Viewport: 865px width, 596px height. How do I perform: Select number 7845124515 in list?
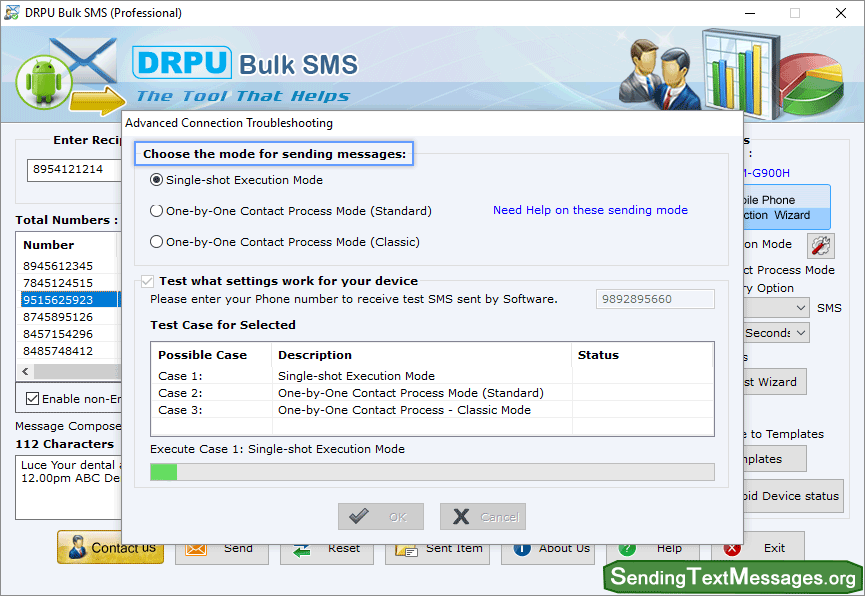(69, 283)
